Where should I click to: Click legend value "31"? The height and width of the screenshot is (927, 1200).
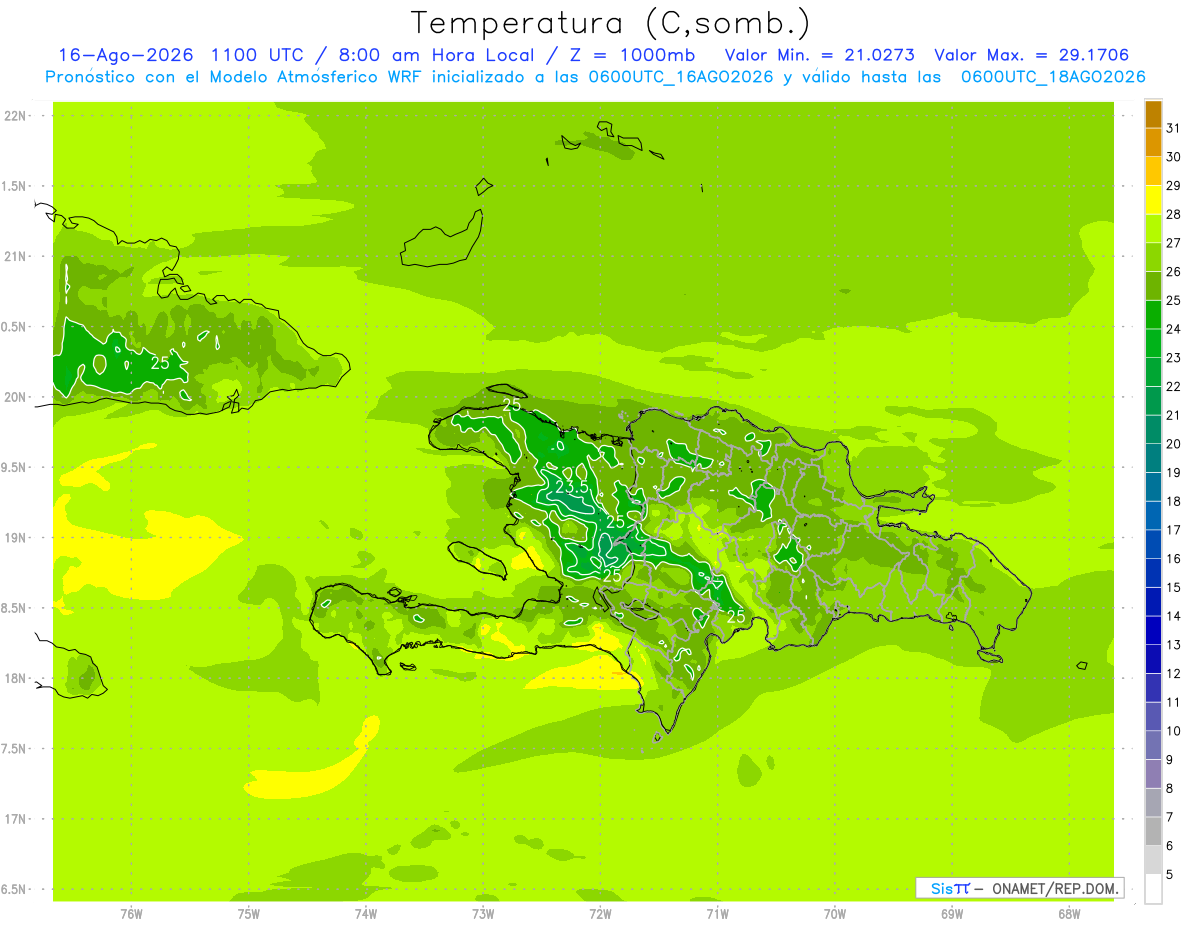point(1173,128)
